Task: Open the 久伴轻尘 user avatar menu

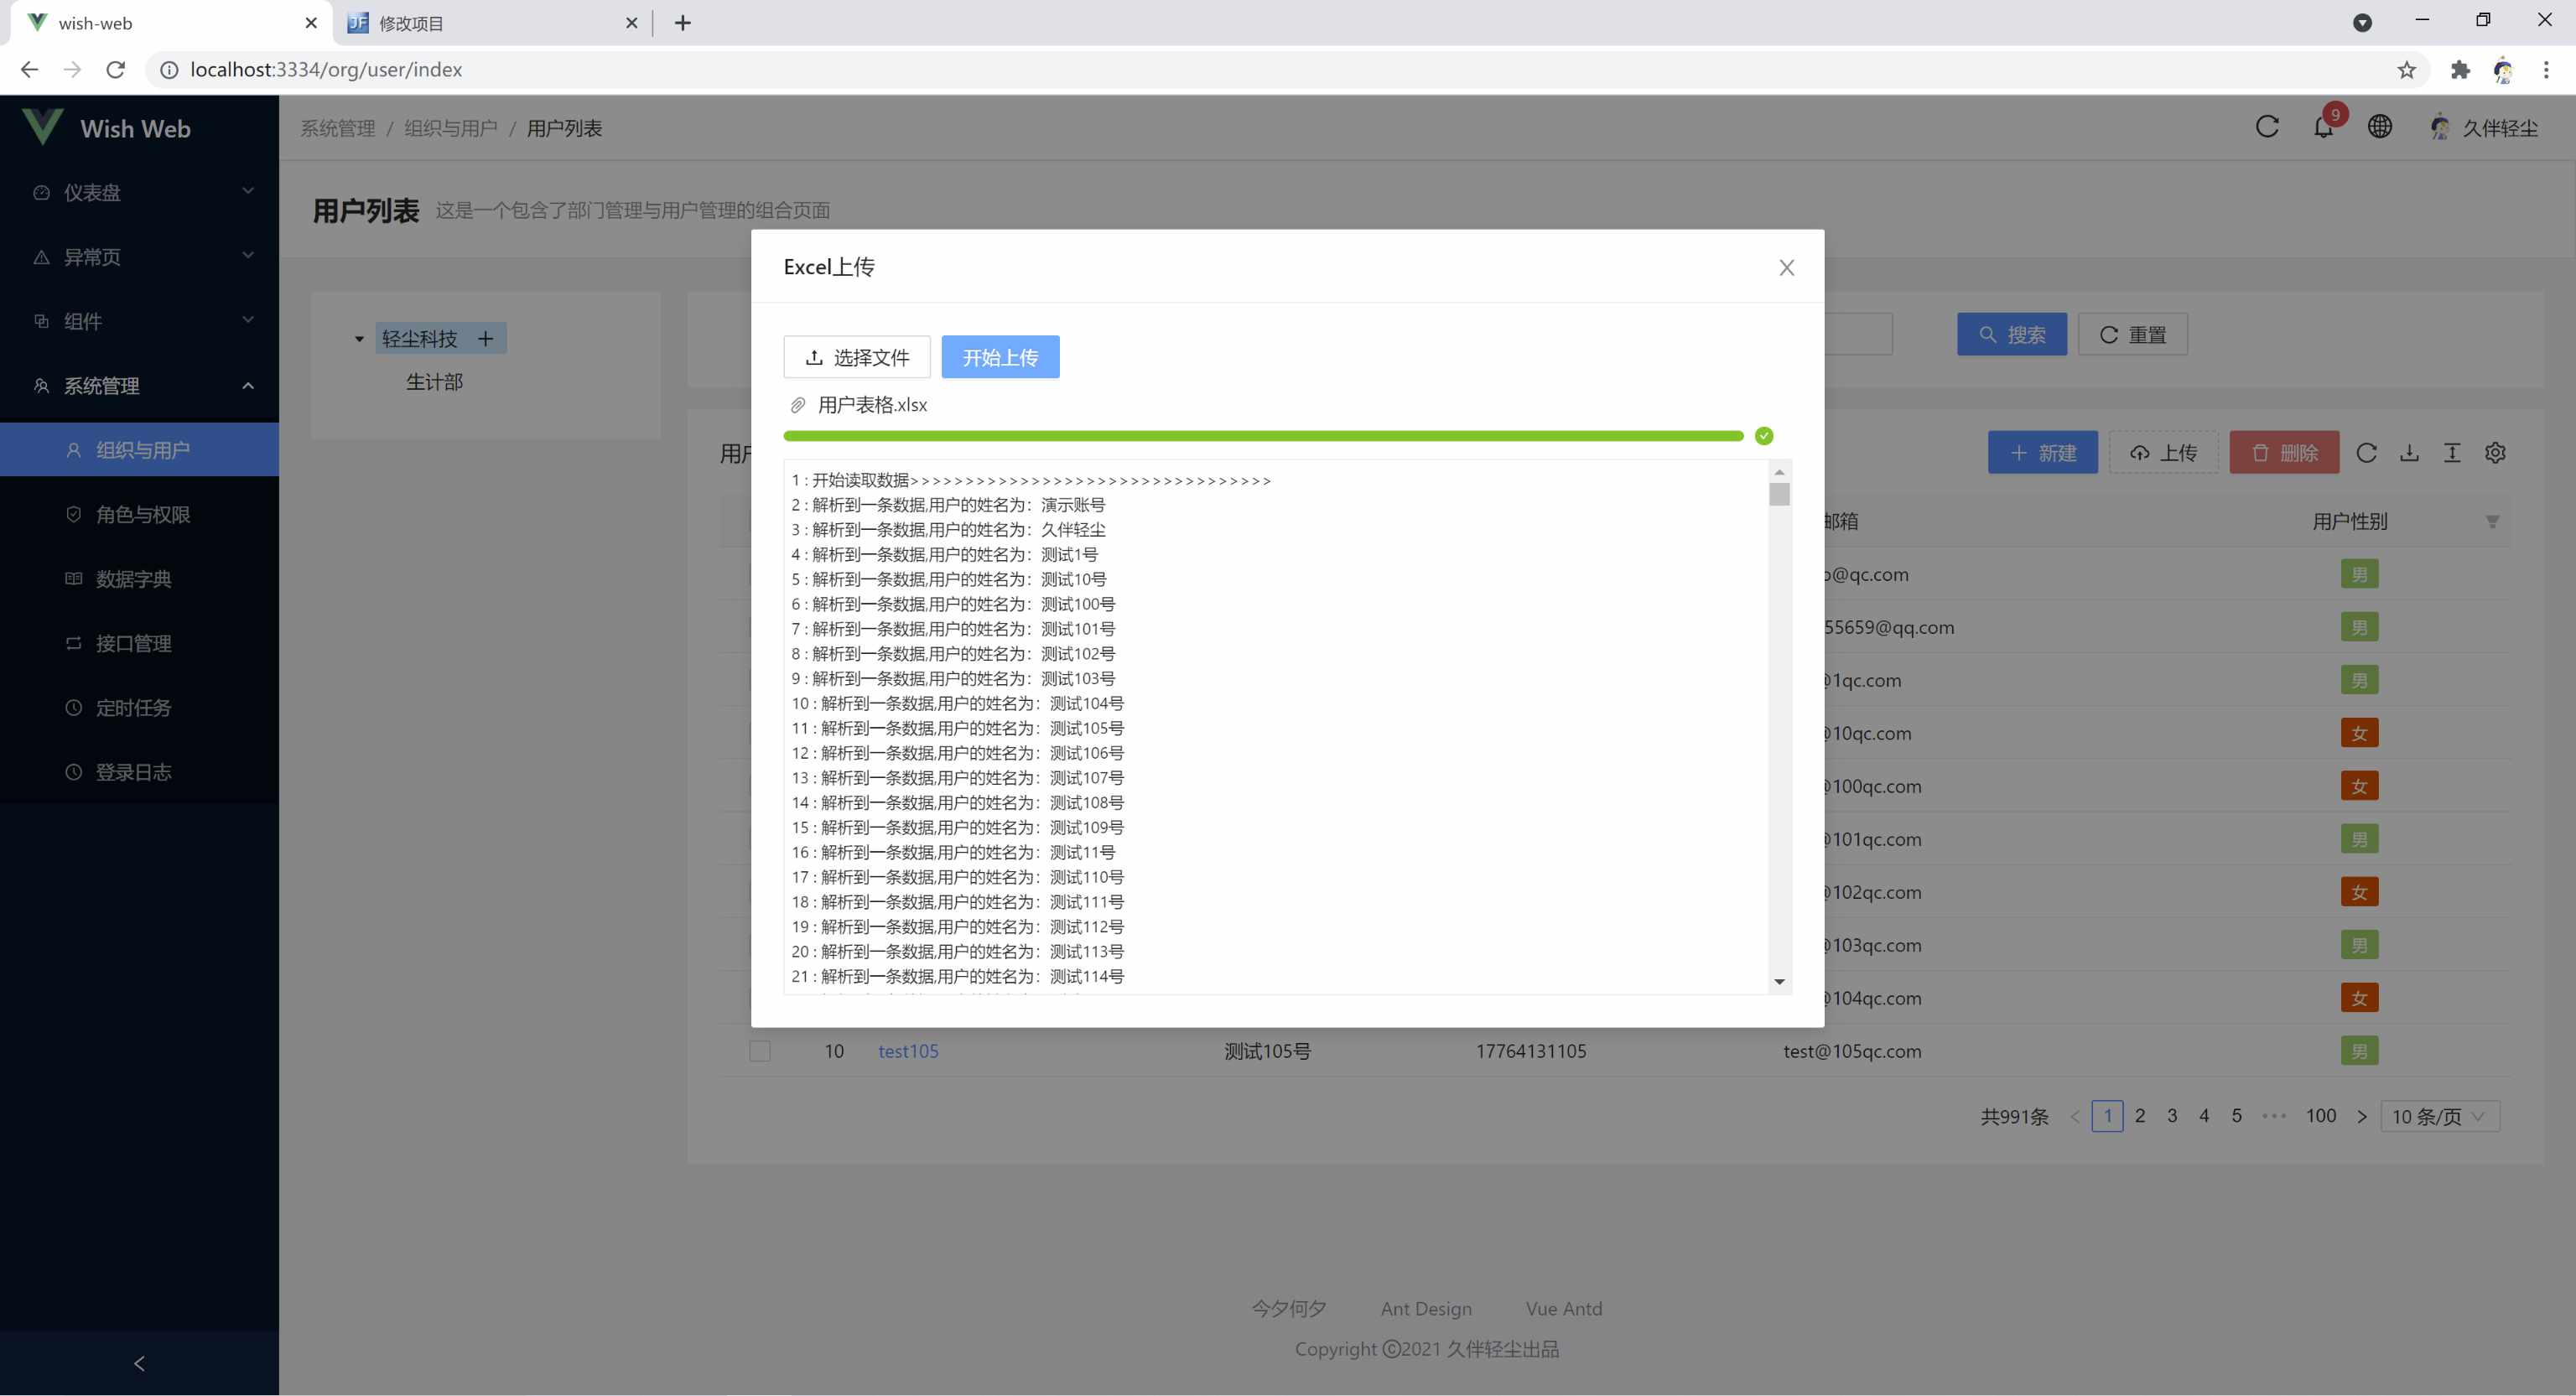Action: pos(2484,128)
